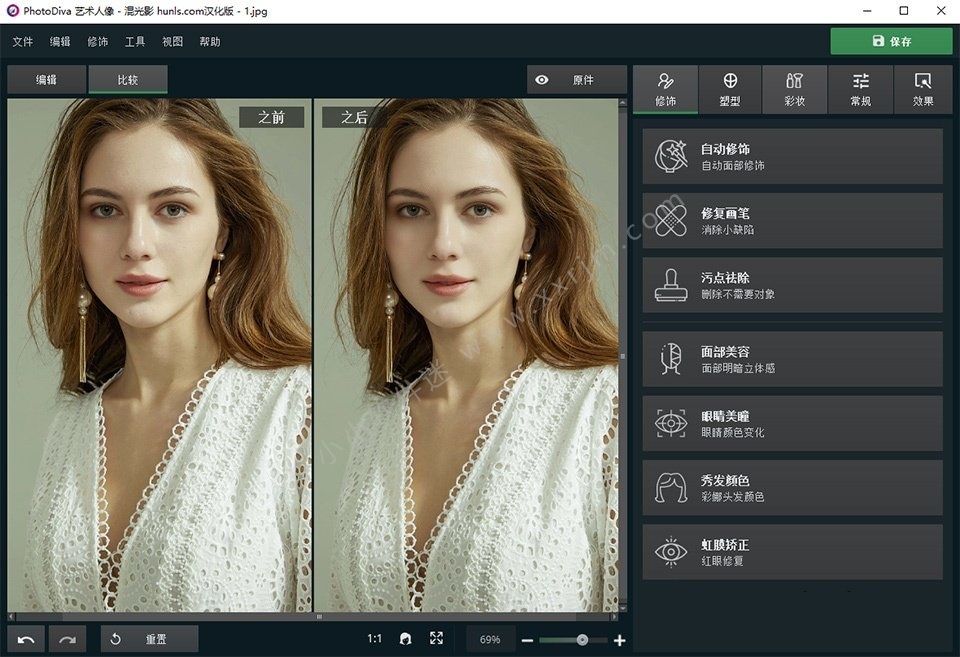Open the 工具 menu
The width and height of the screenshot is (960, 657).
tap(135, 42)
